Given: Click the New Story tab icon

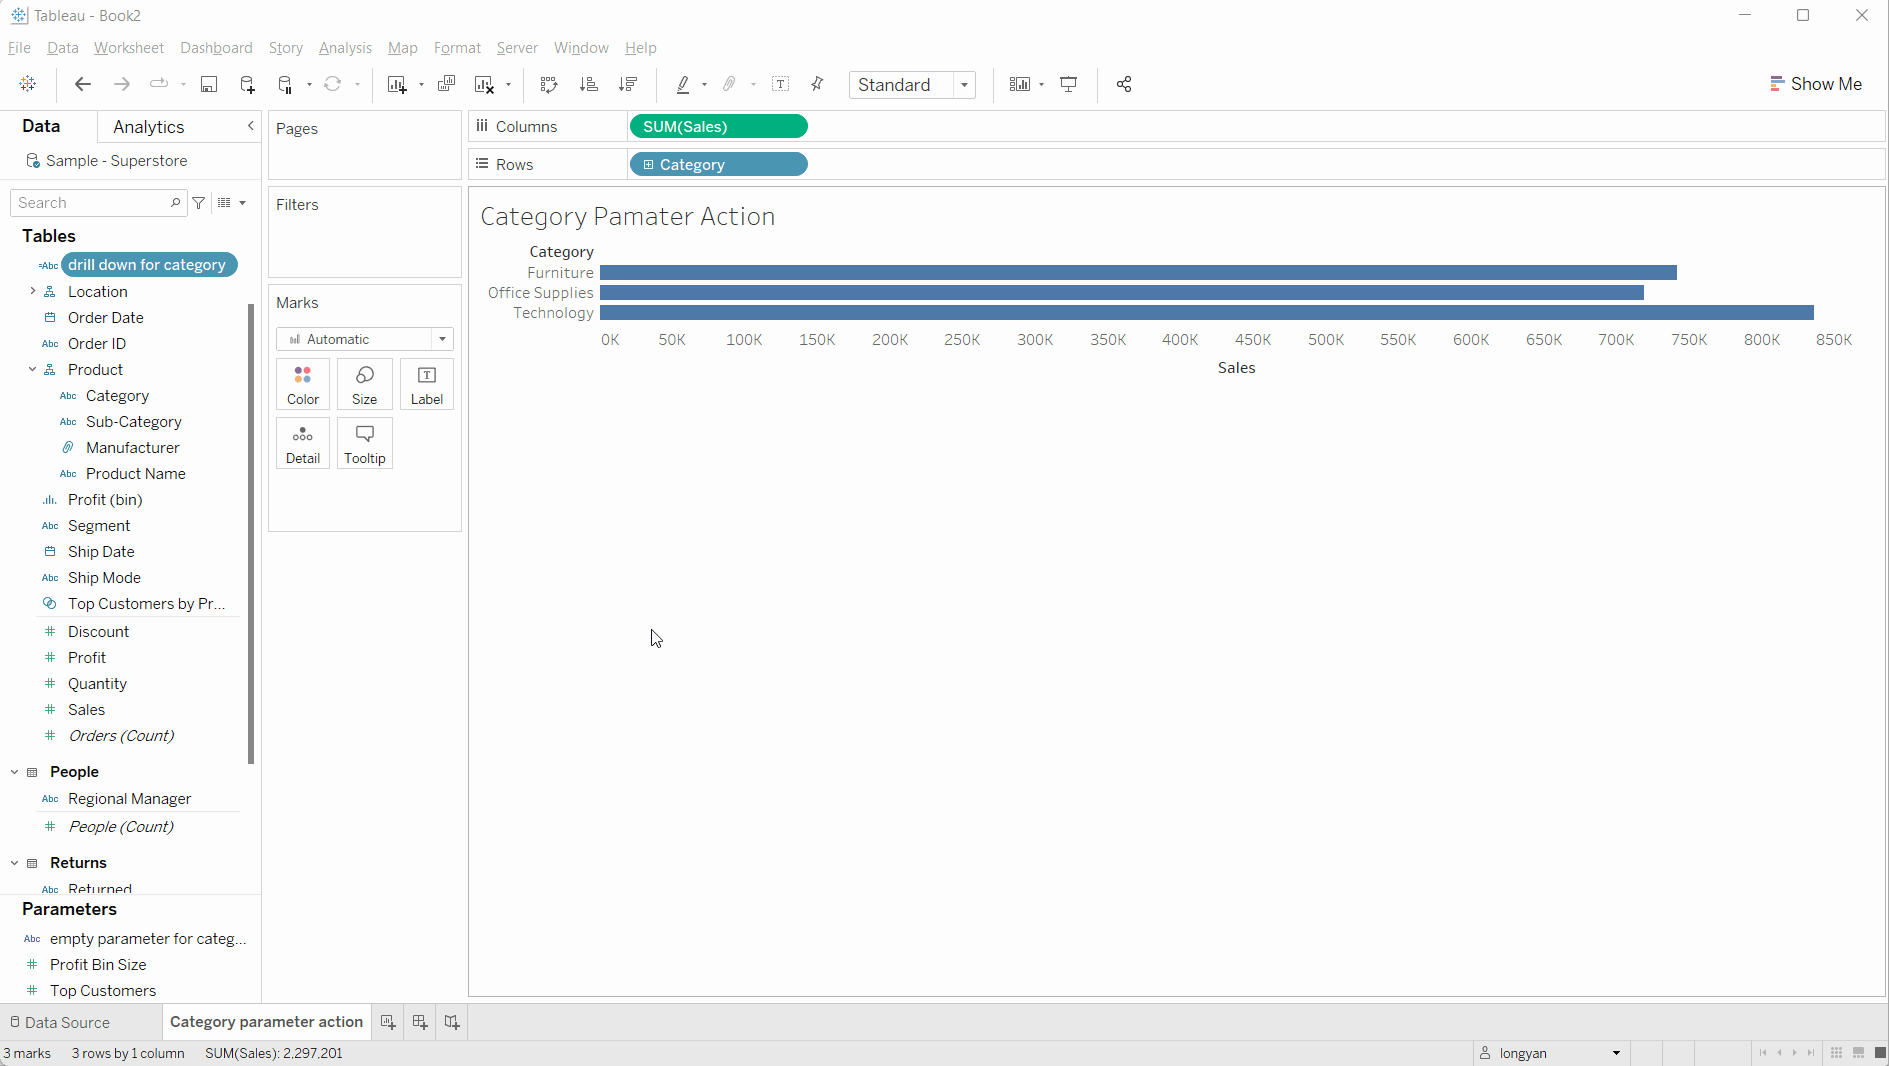Looking at the screenshot, I should [452, 1022].
